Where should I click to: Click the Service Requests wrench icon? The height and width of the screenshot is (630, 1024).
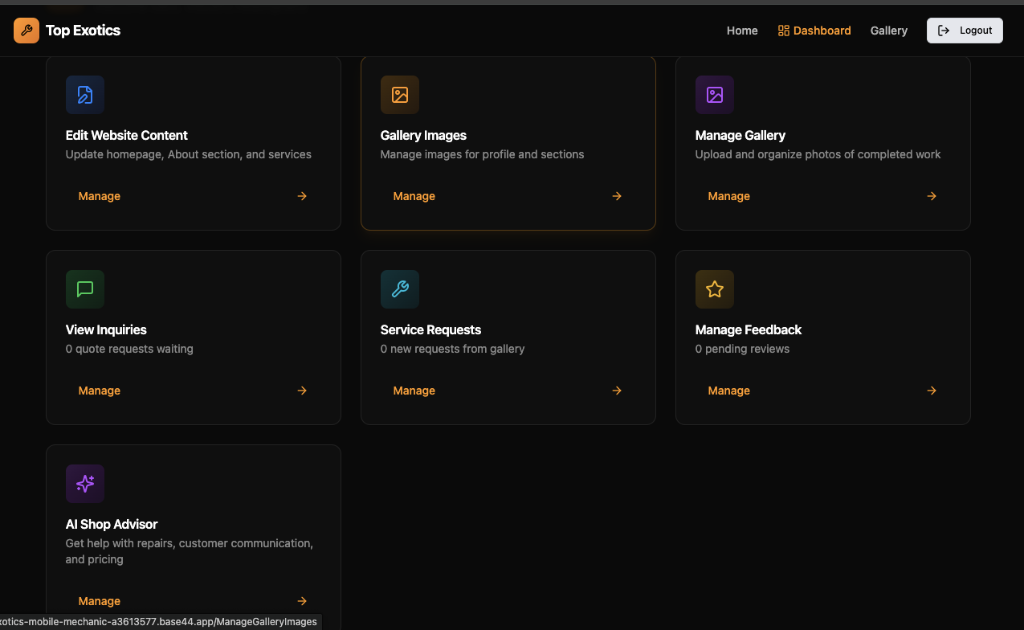pos(400,289)
